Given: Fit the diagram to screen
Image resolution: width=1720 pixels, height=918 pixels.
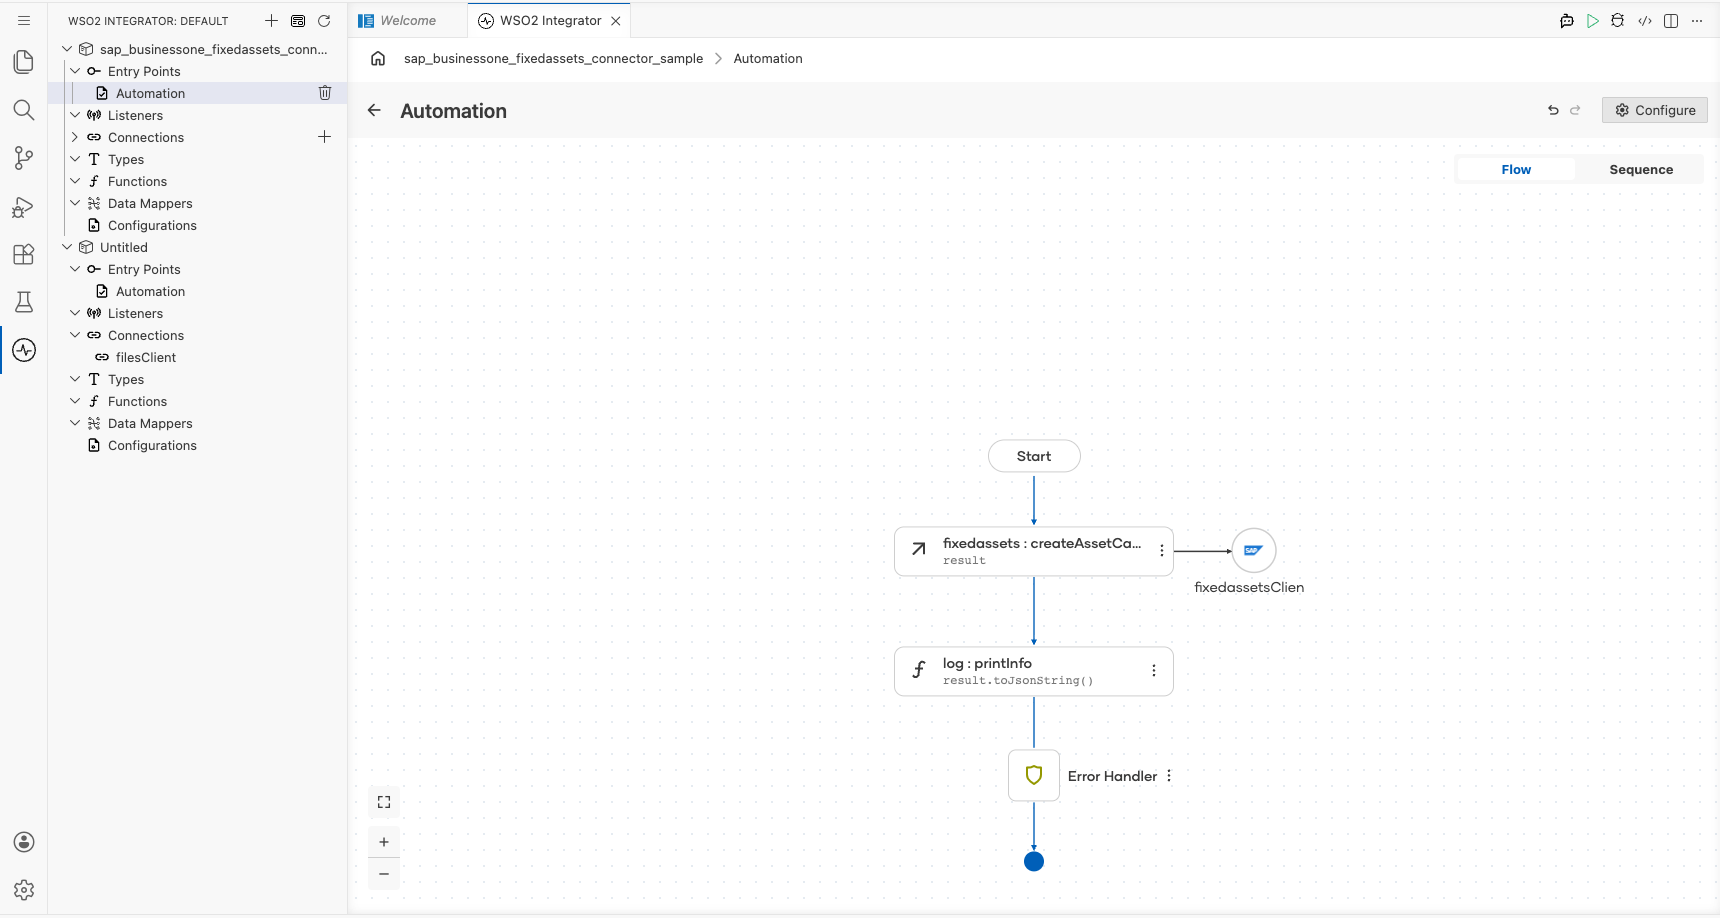Looking at the screenshot, I should coord(384,802).
